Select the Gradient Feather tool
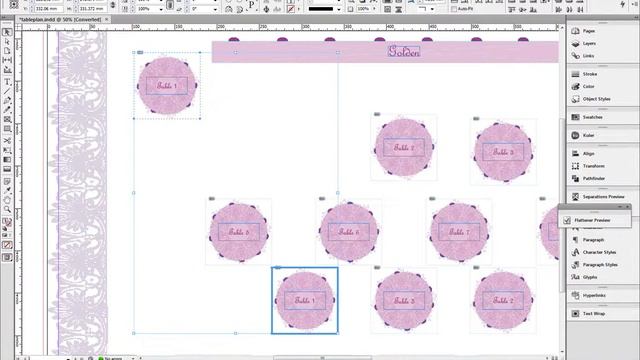640x360 pixels. 7,169
